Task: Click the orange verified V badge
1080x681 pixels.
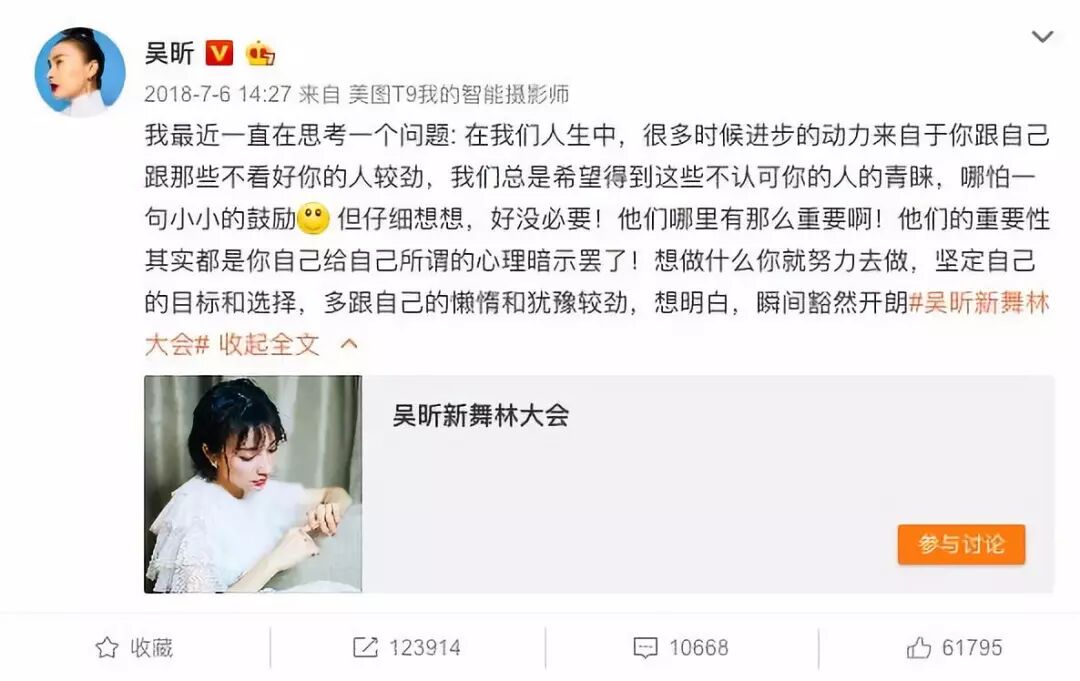Action: tap(219, 53)
